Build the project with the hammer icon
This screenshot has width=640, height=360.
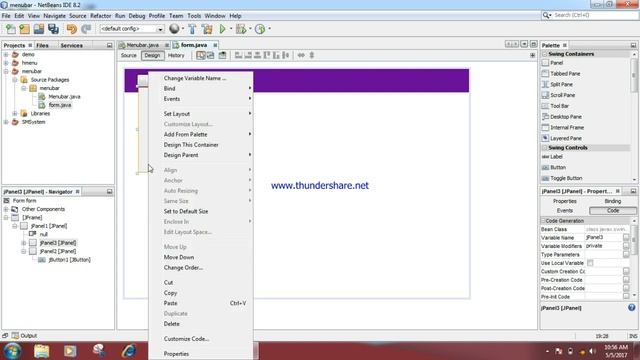pos(192,29)
